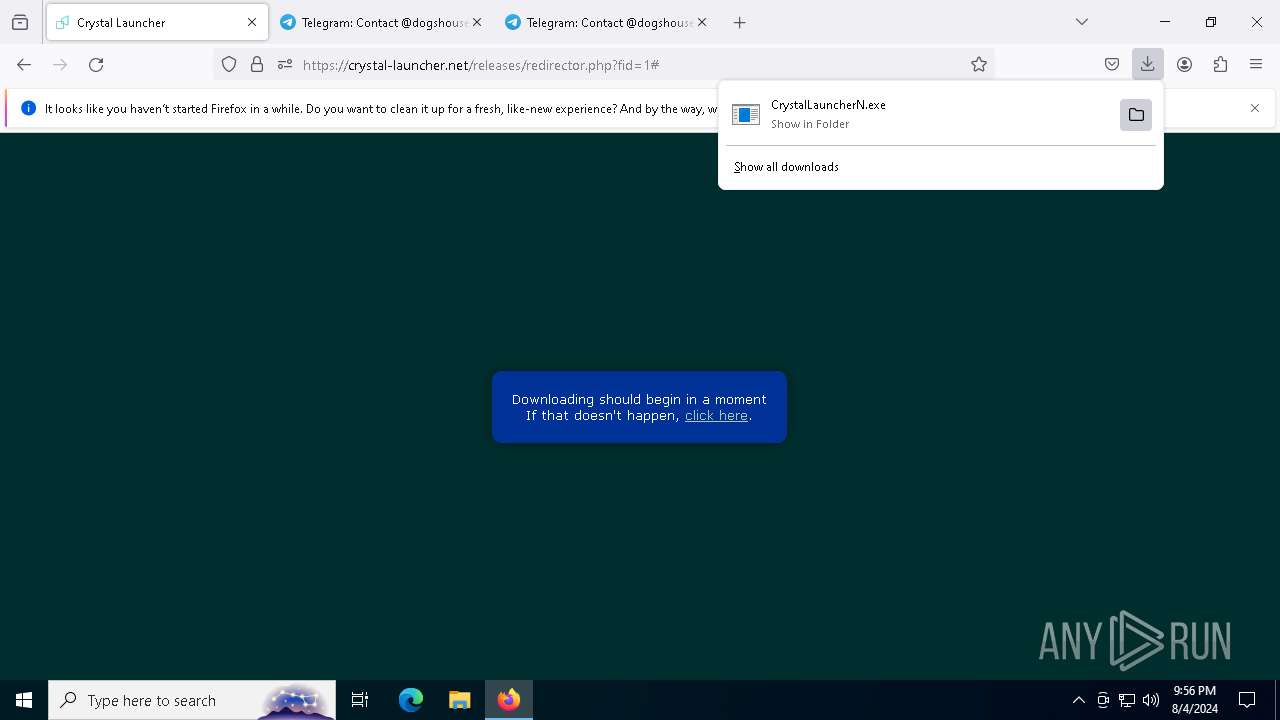
Task: Dismiss the Firefox refresh notification bar
Action: 1255,108
